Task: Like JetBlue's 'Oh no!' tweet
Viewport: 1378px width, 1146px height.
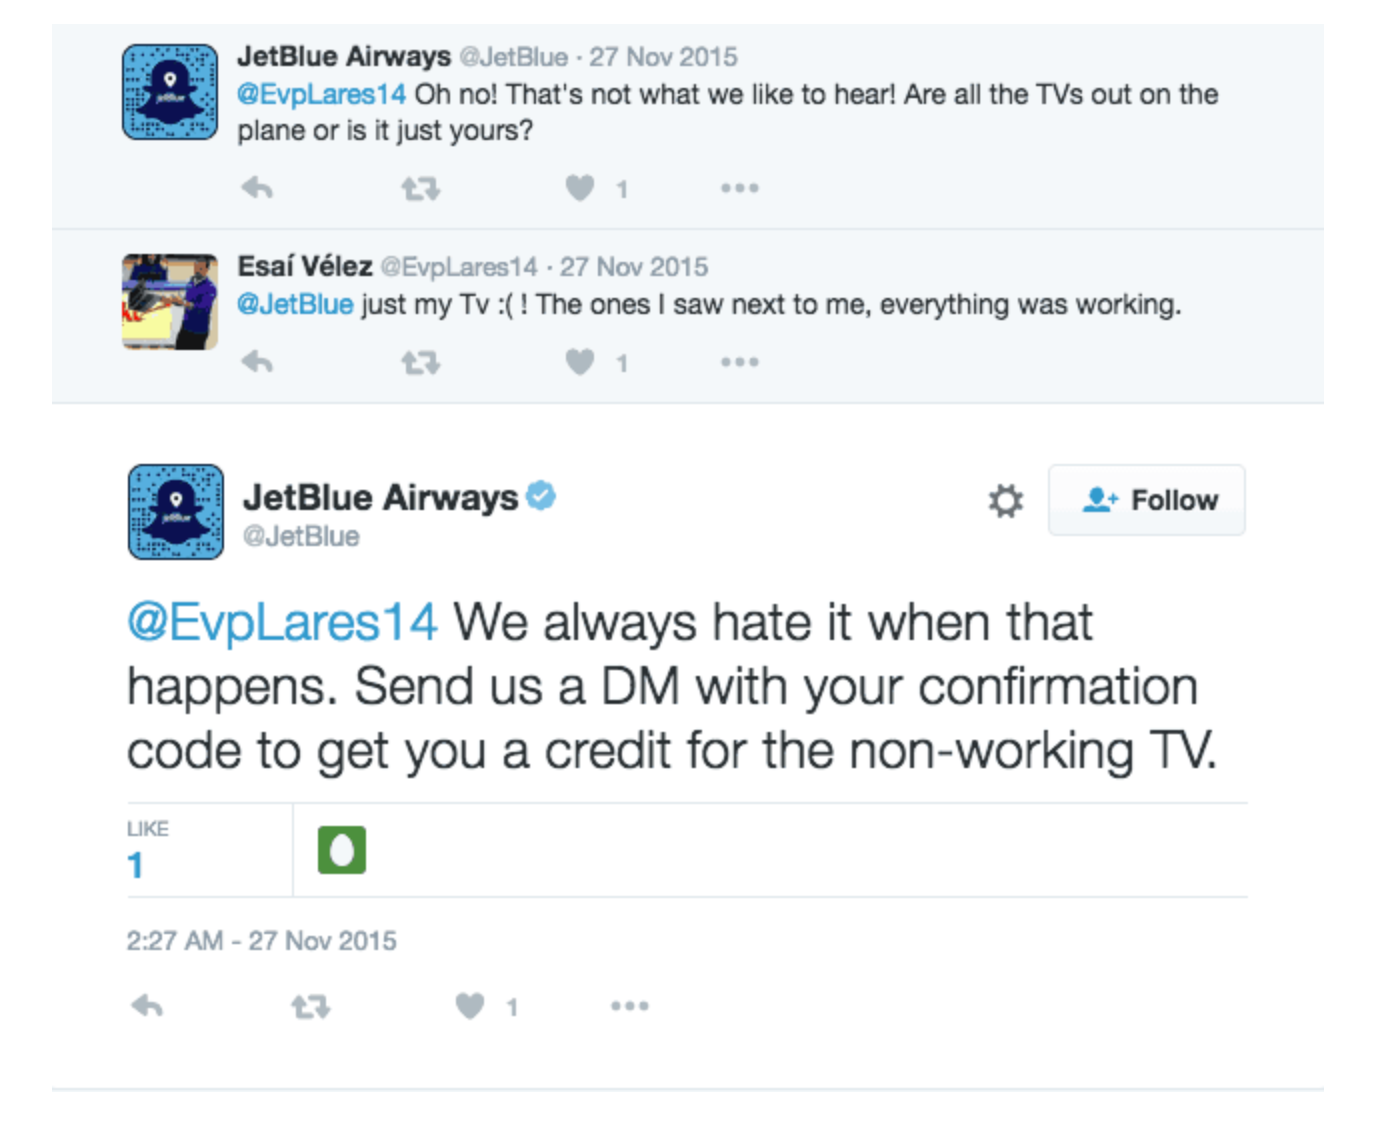Action: coord(580,188)
